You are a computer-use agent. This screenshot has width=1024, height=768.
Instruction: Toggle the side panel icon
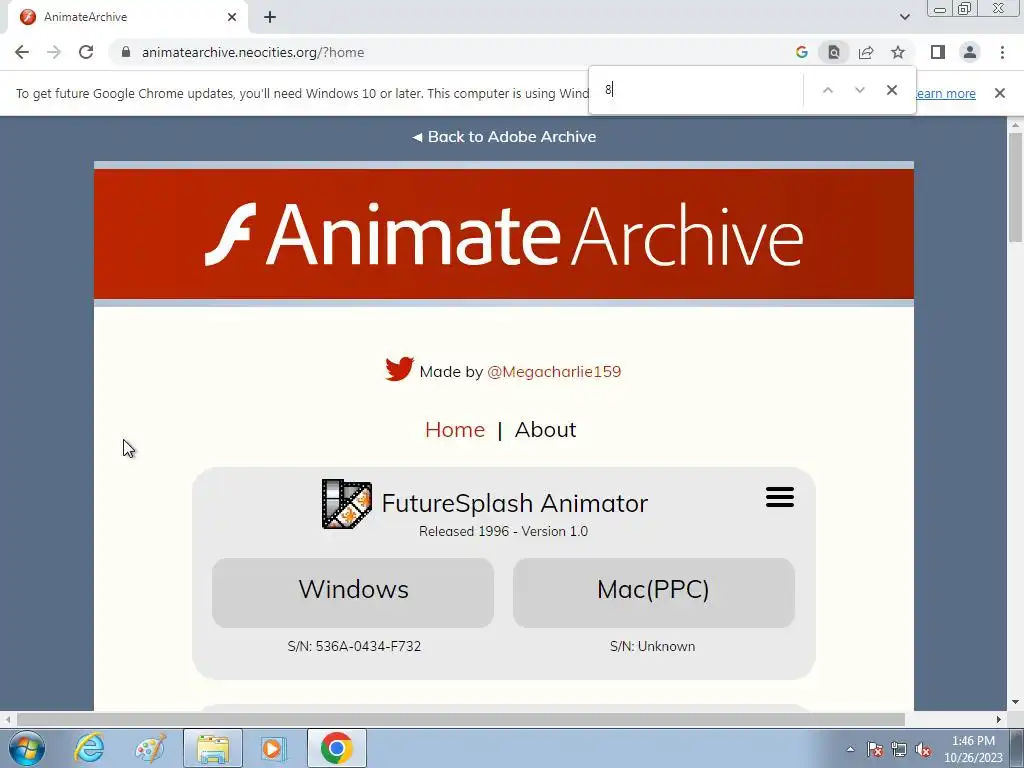938,52
